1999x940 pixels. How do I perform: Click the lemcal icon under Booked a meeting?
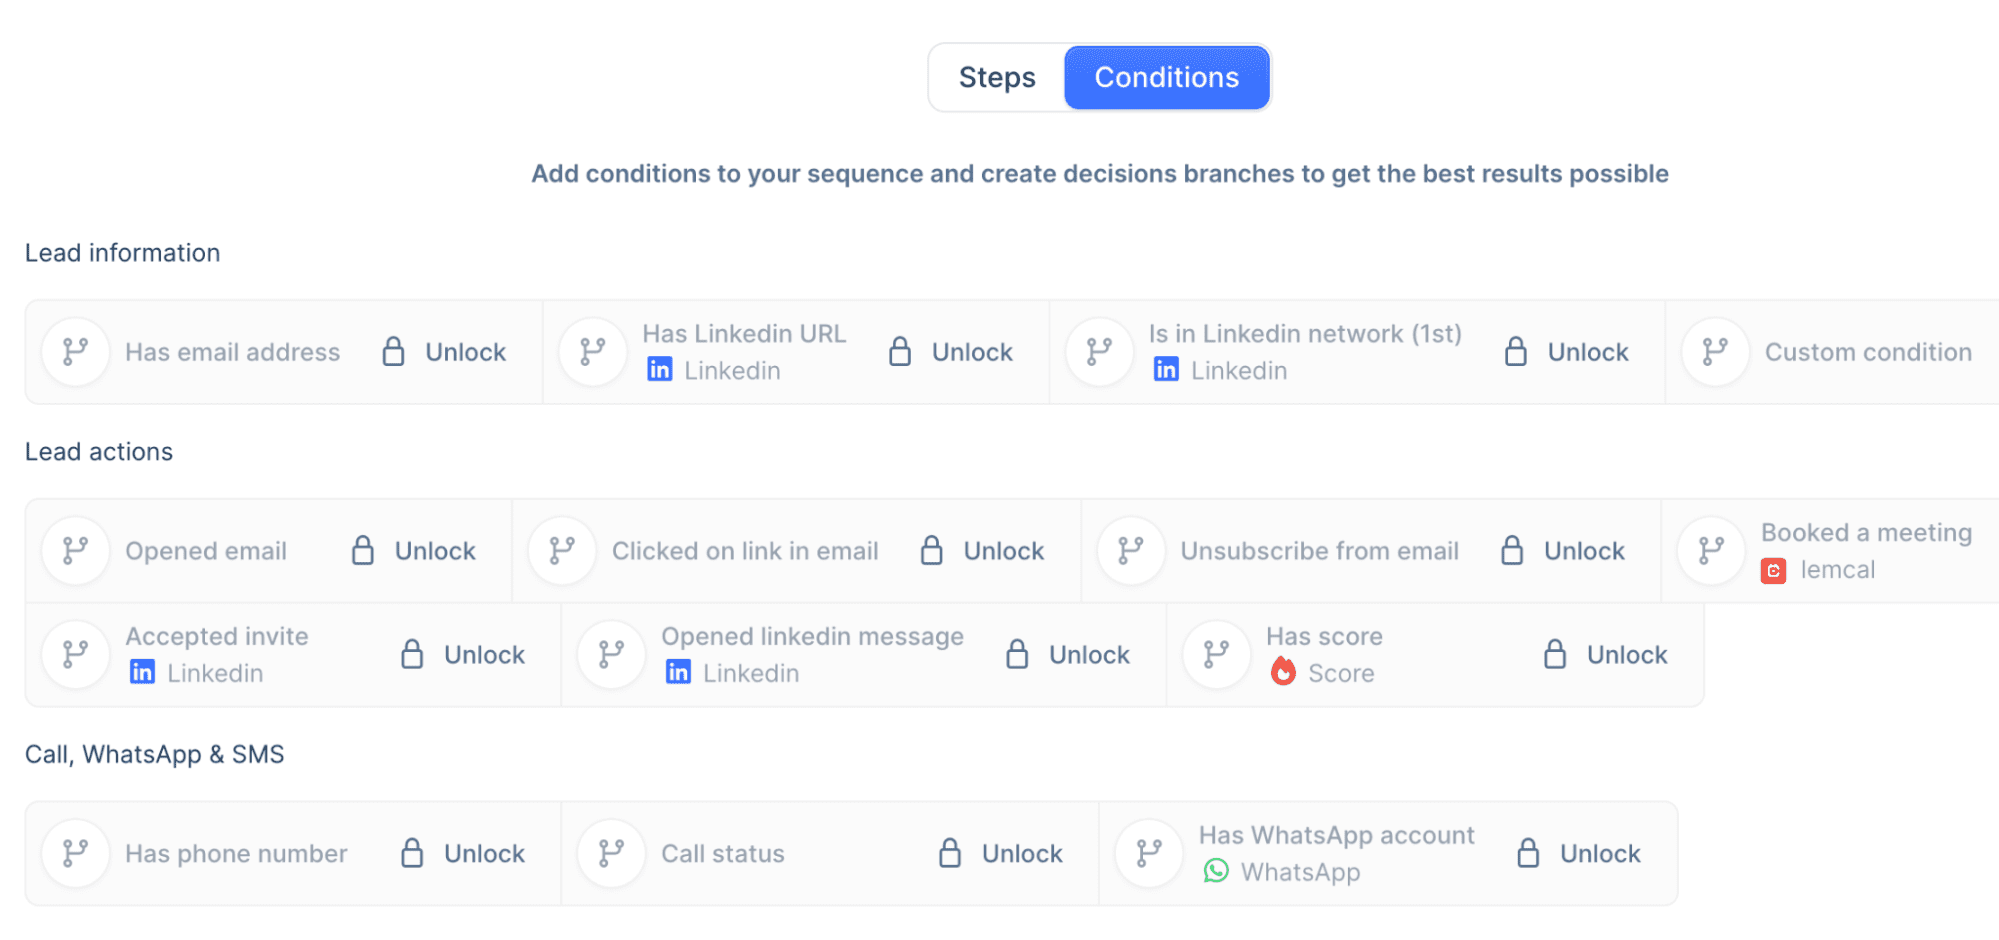[1773, 571]
